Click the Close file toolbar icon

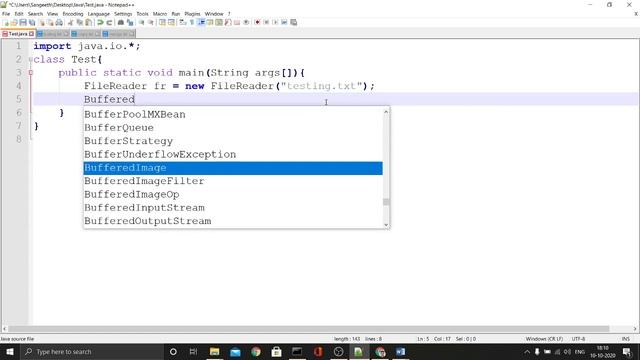coord(41,22)
